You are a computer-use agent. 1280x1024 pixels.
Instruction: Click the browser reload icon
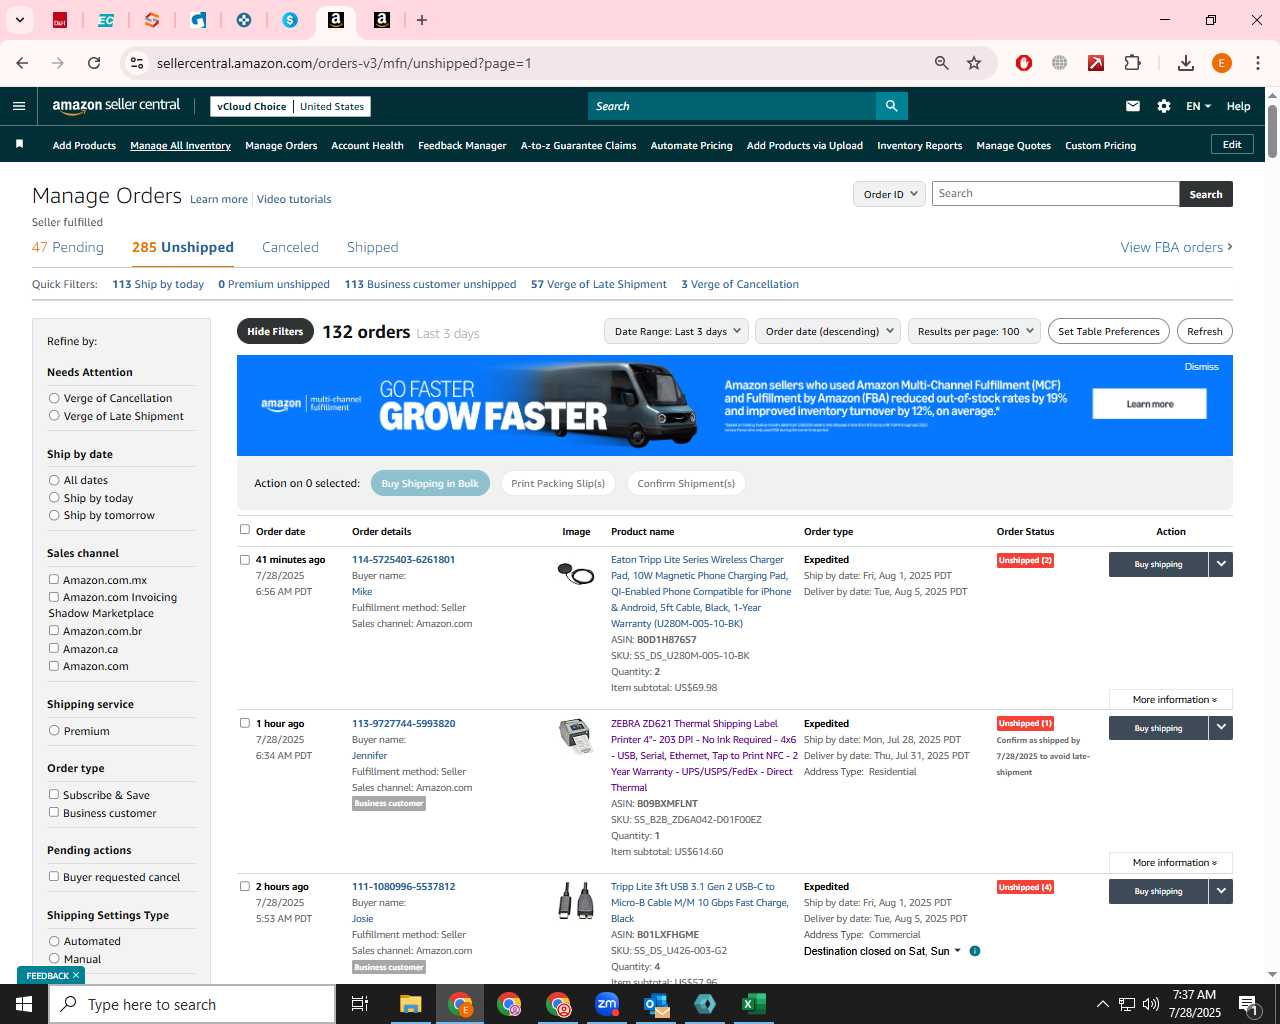coord(94,63)
